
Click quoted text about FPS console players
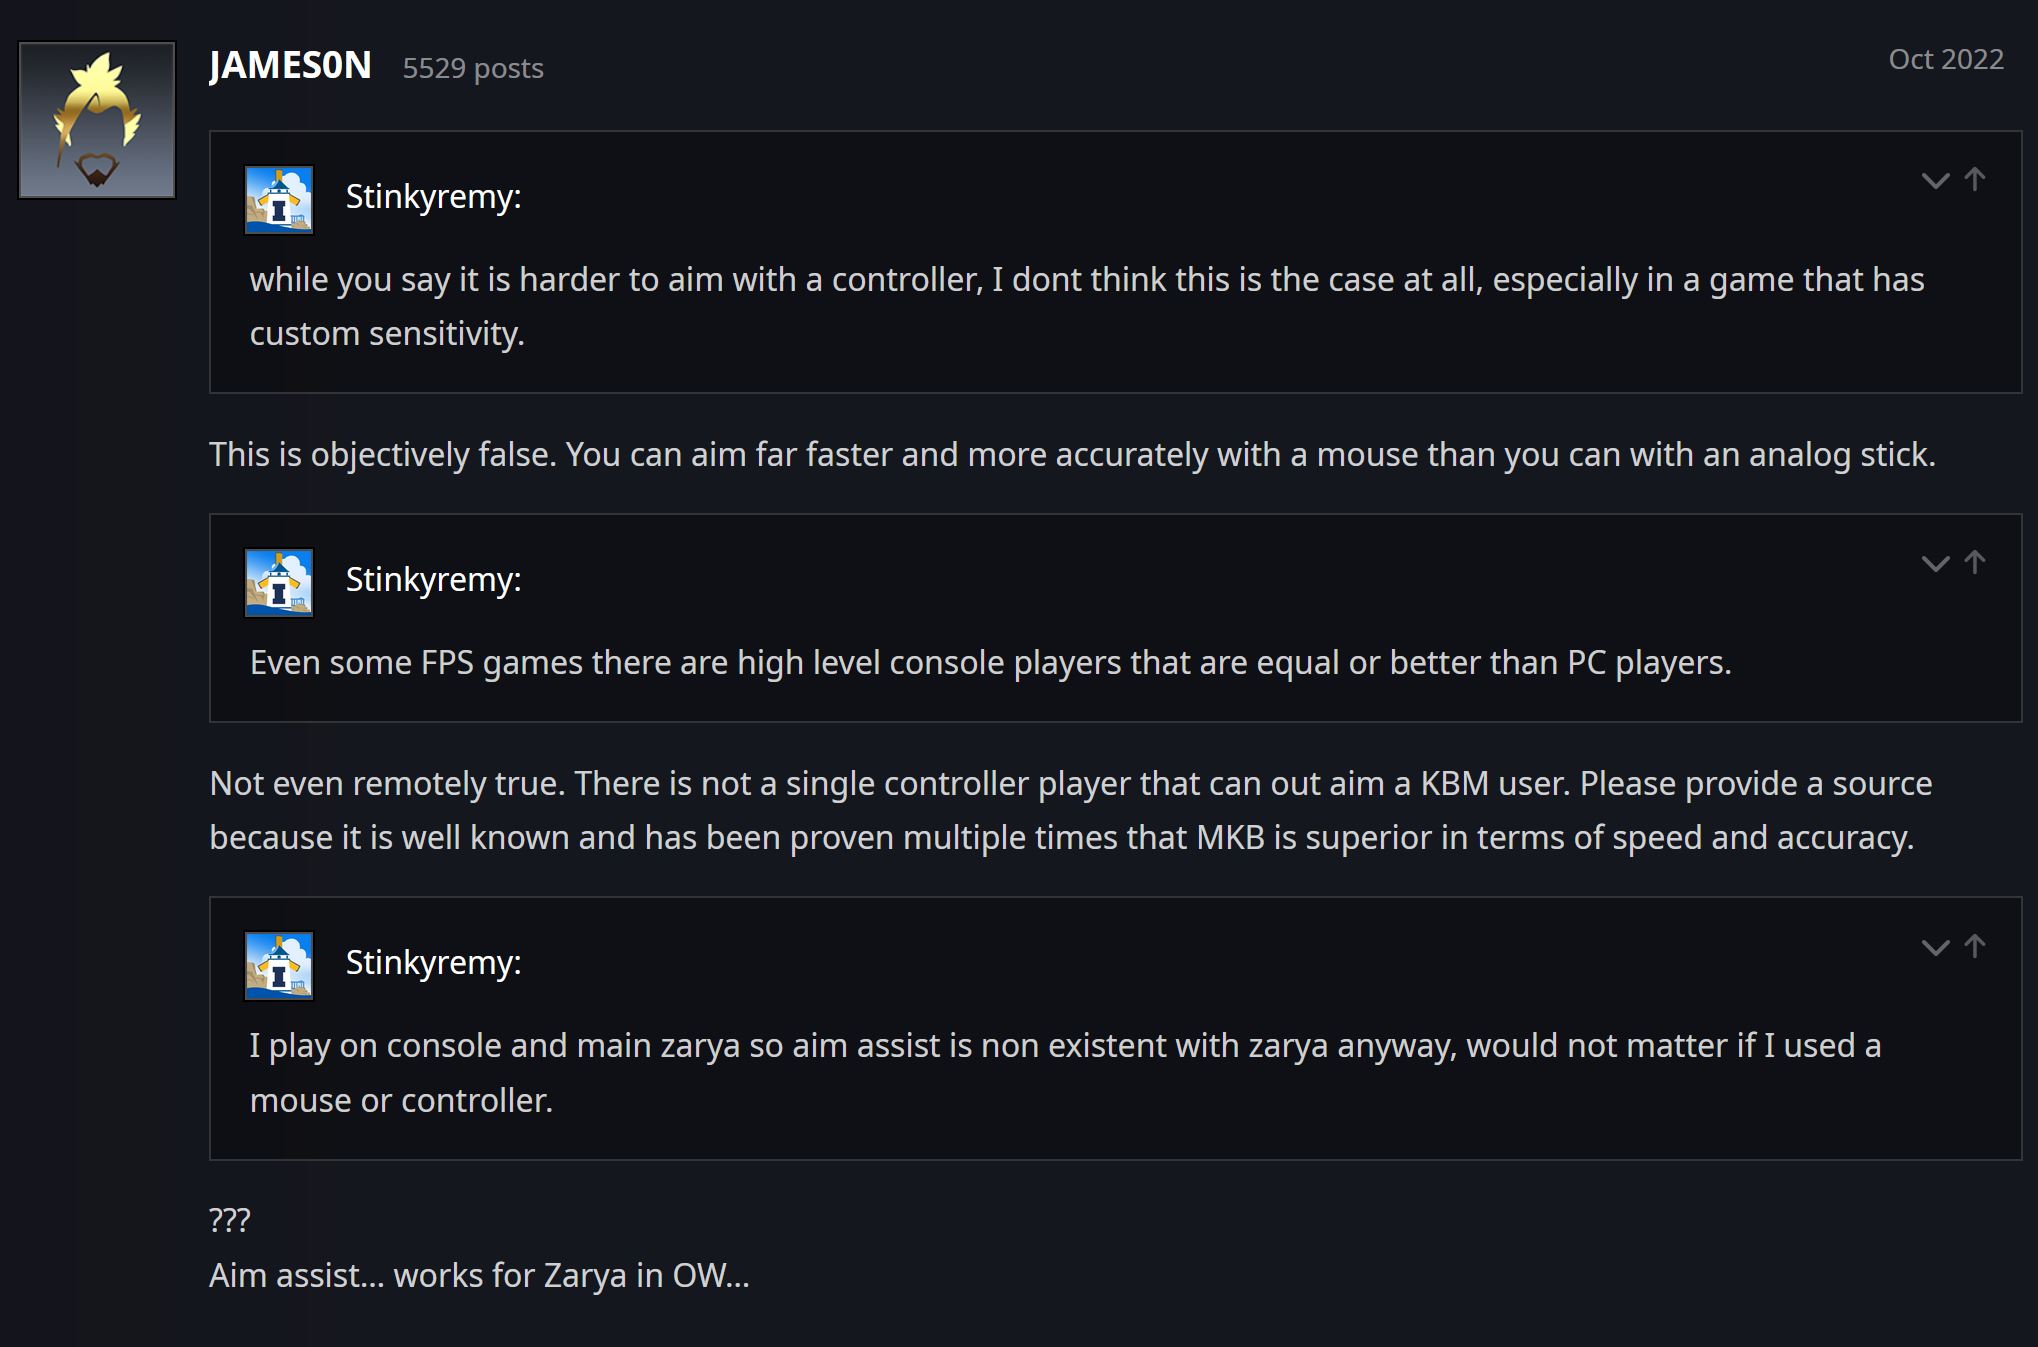click(990, 663)
